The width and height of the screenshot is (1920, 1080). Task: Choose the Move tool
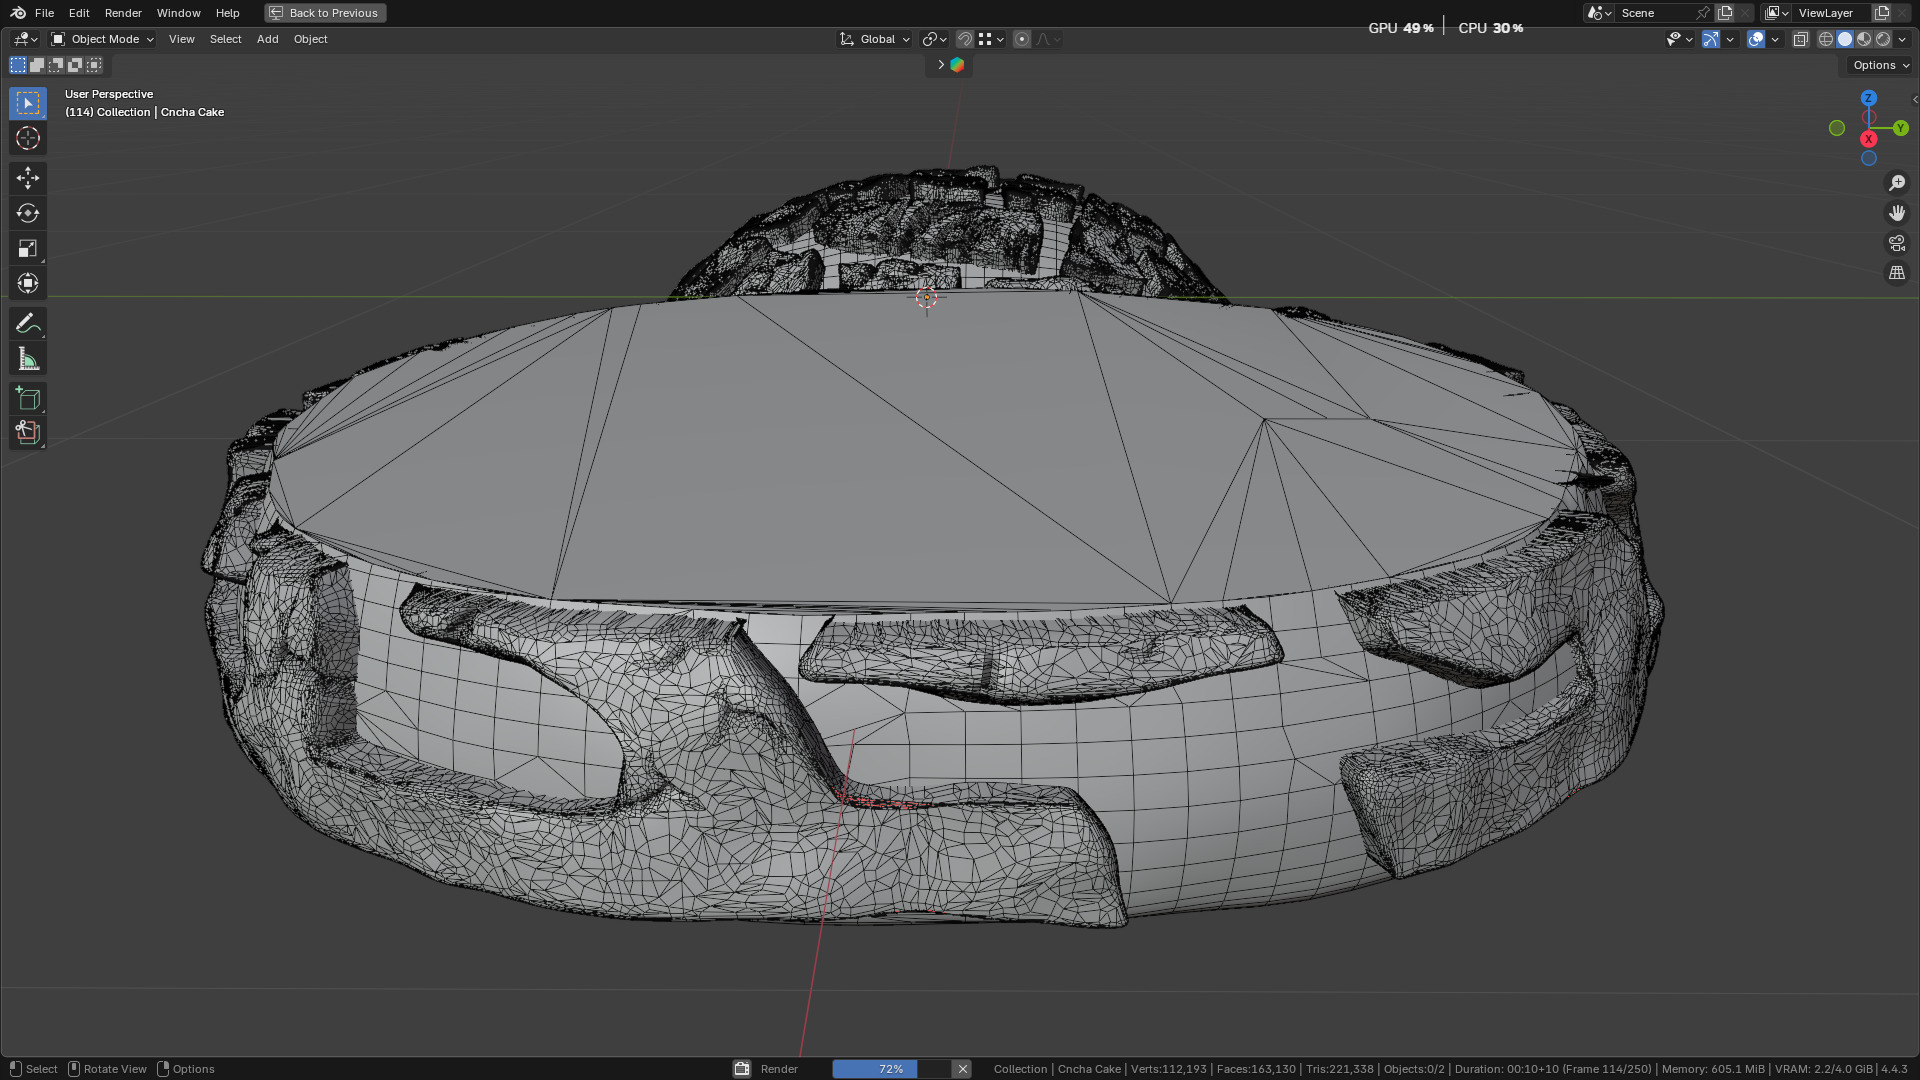pos(28,178)
